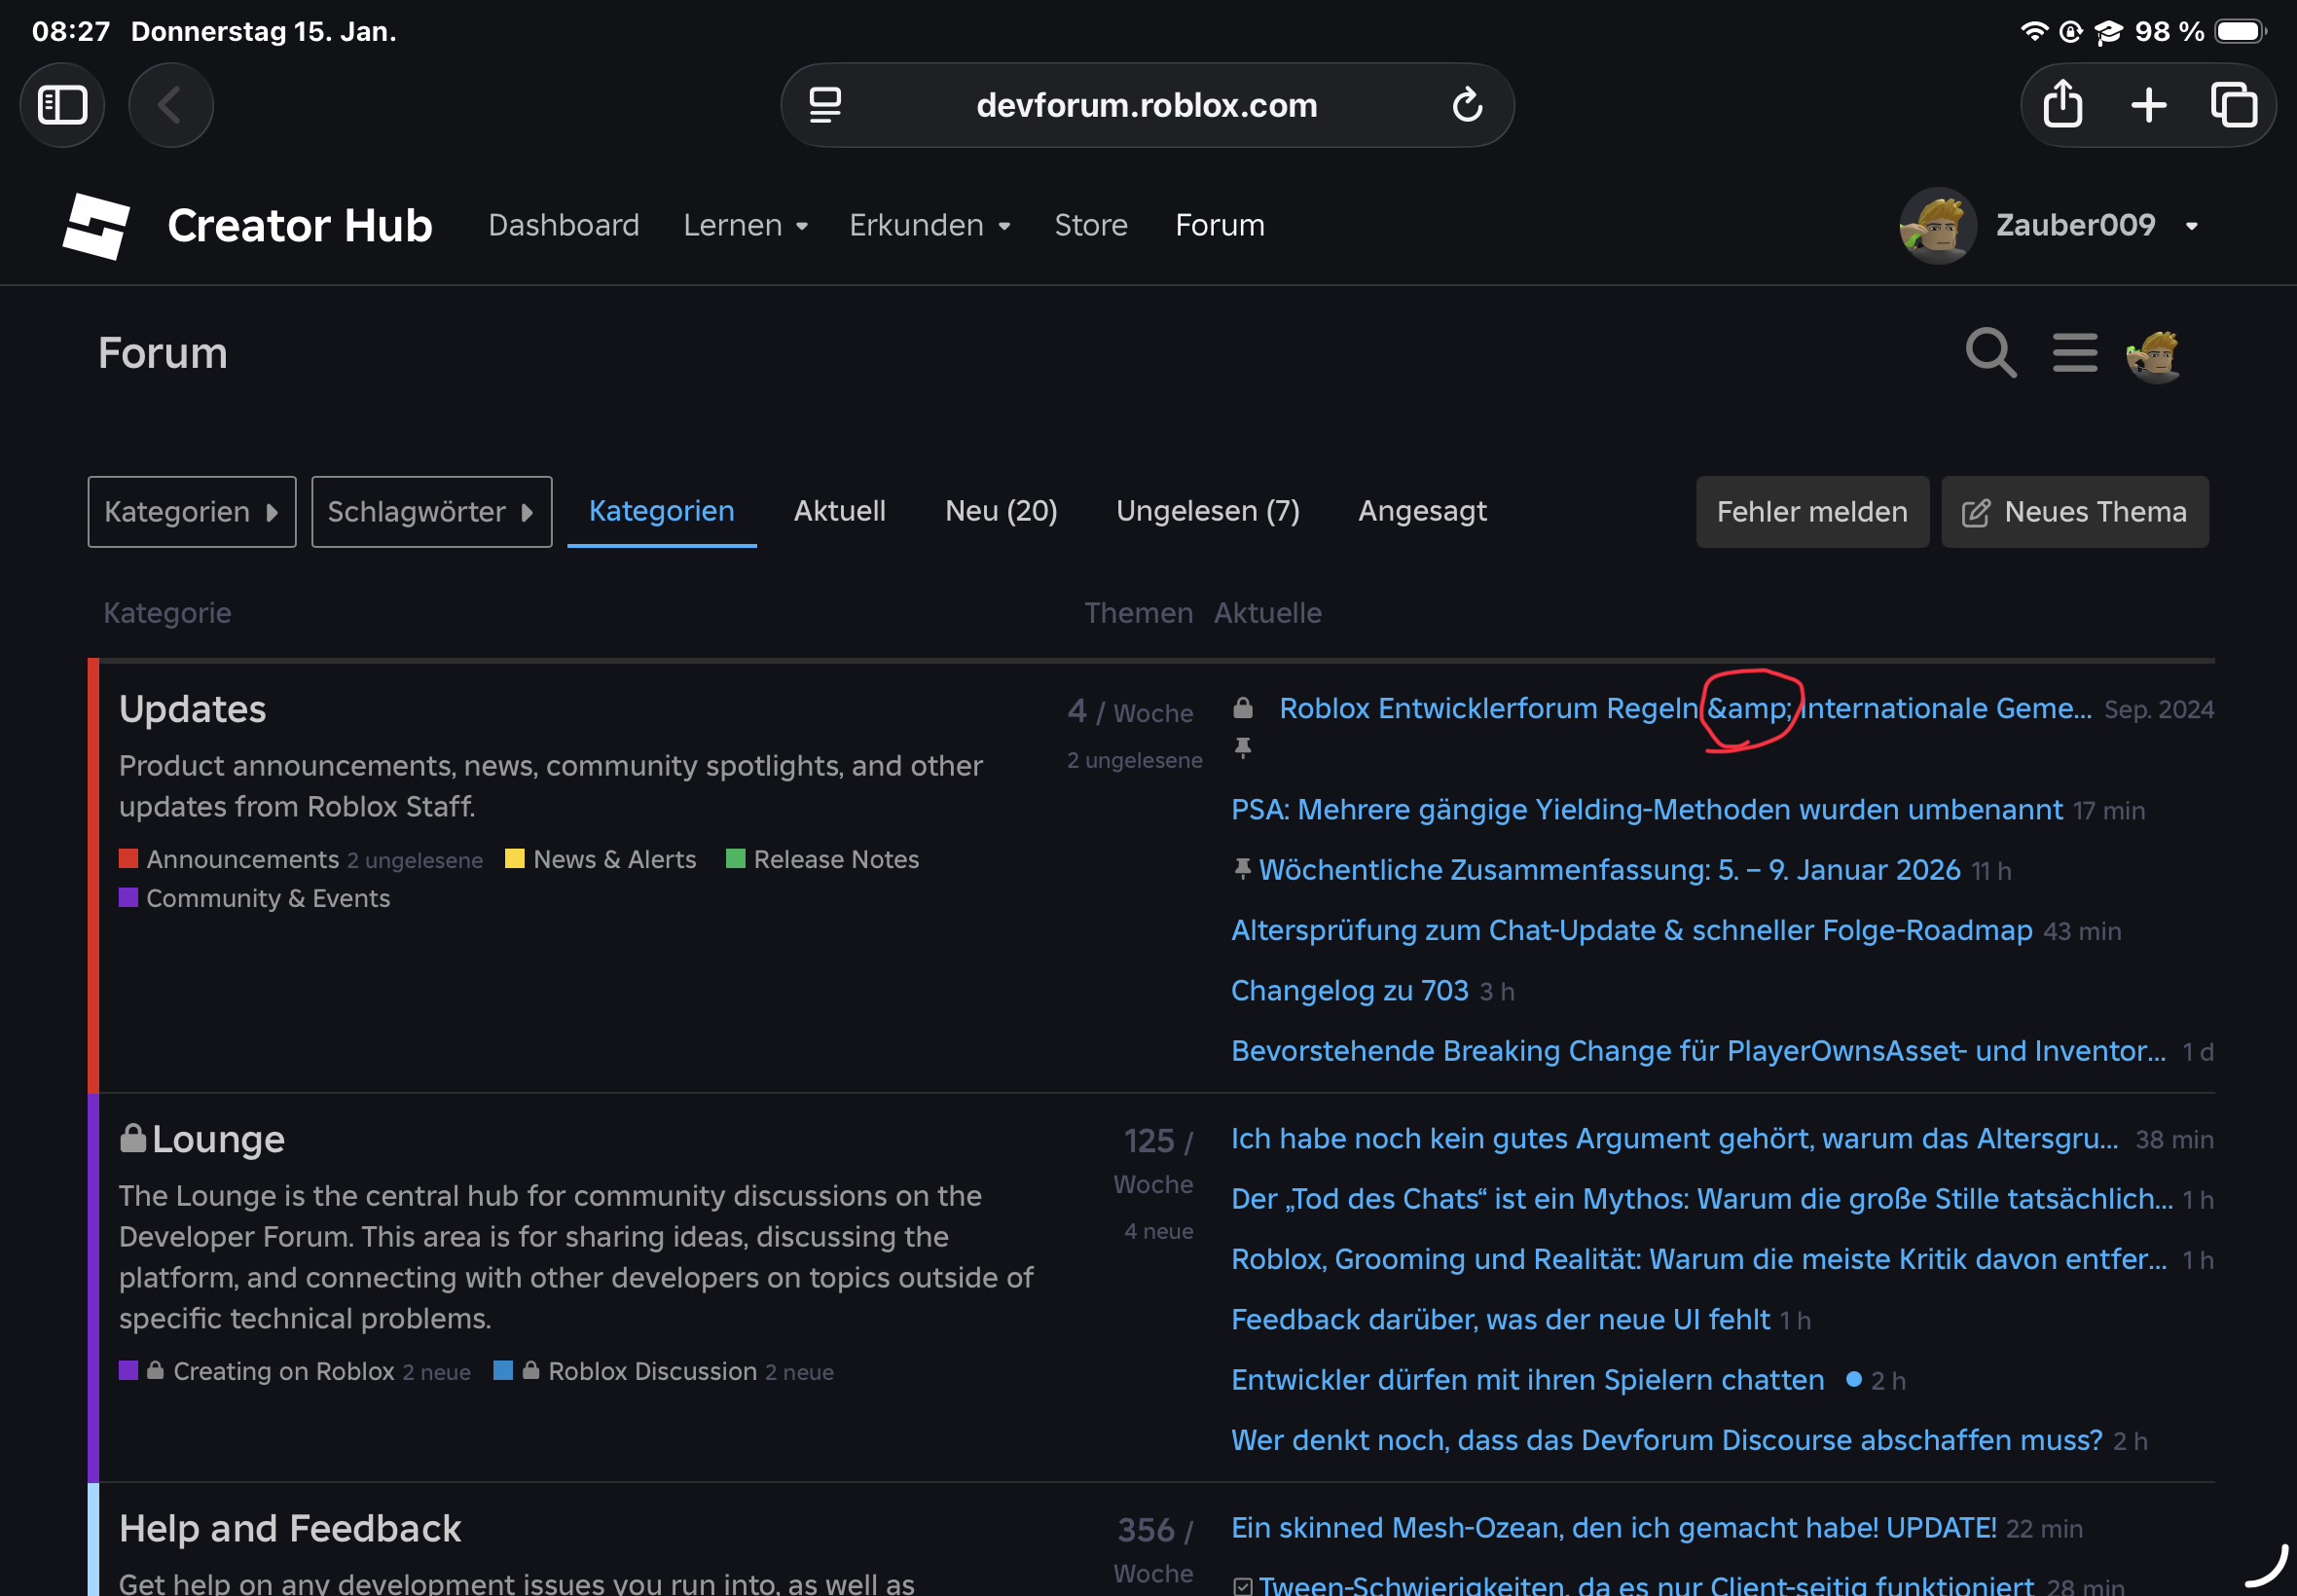Show the tab overview
The width and height of the screenshot is (2297, 1596).
coord(2233,105)
